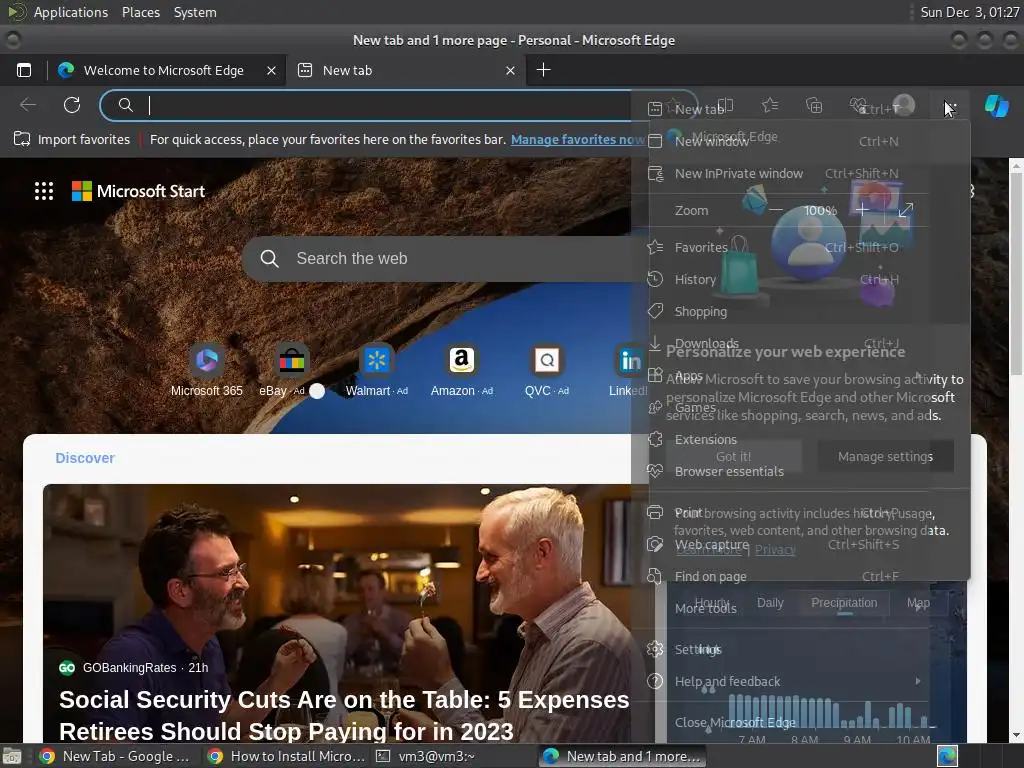
Task: Open the System menu in top panel
Action: (195, 12)
